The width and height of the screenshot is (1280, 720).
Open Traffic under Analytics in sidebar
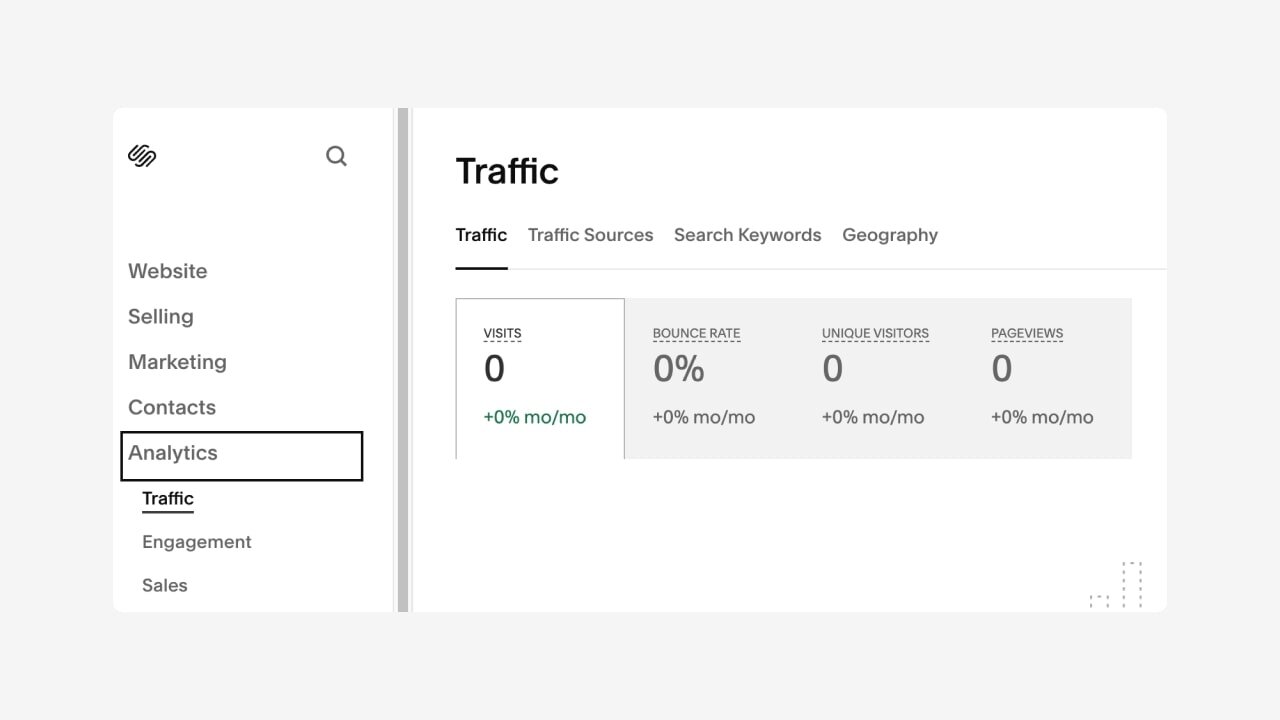coord(168,498)
